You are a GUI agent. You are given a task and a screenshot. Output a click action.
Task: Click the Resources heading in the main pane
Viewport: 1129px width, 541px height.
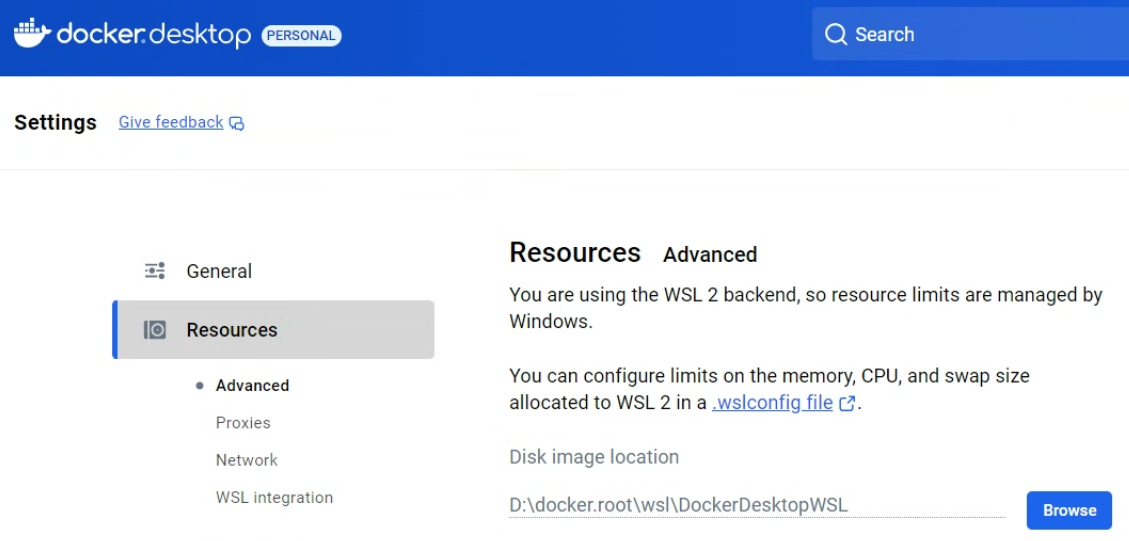575,253
